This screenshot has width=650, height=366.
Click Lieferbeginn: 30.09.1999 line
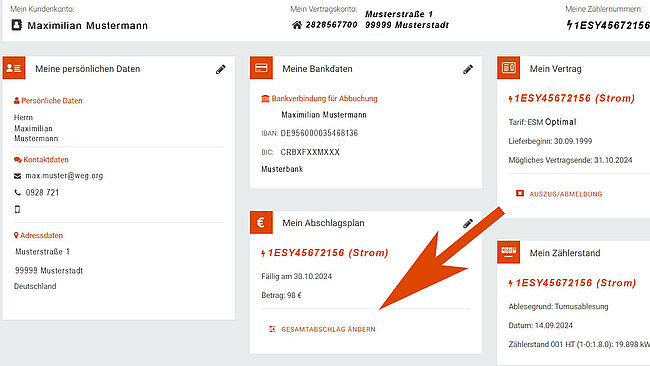tap(550, 141)
